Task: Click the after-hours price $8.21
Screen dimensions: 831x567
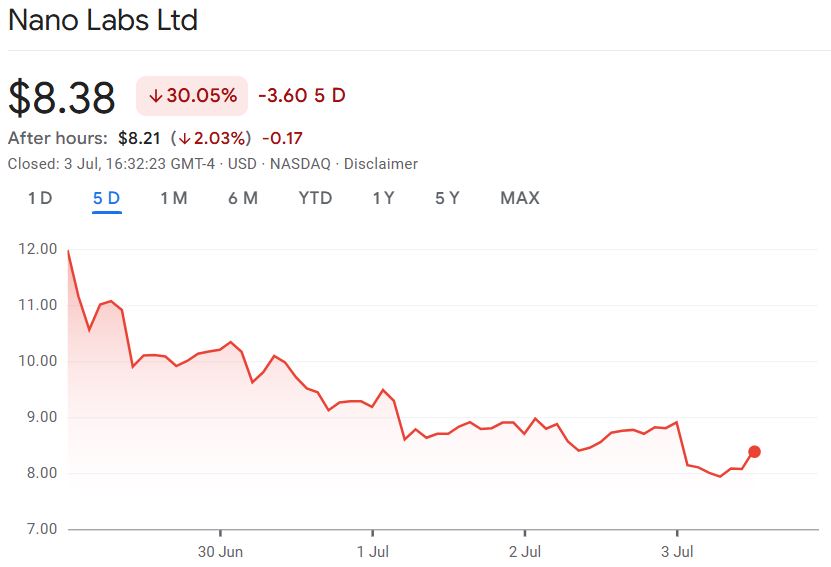Action: click(x=138, y=138)
